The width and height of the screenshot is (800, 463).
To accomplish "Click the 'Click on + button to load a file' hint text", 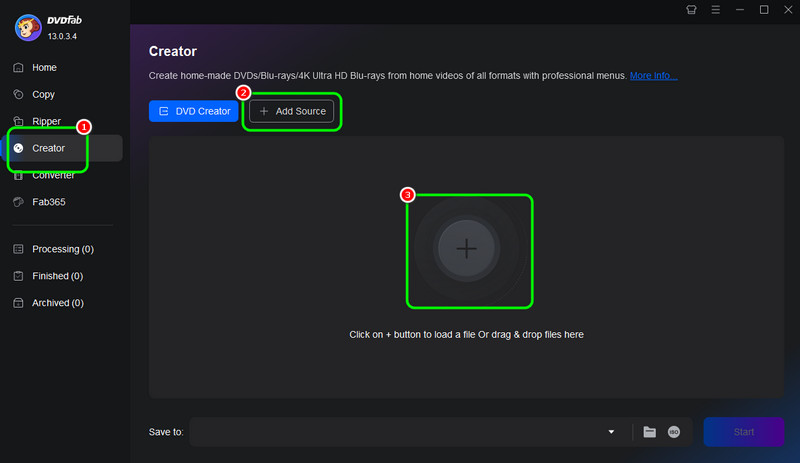I will 466,335.
